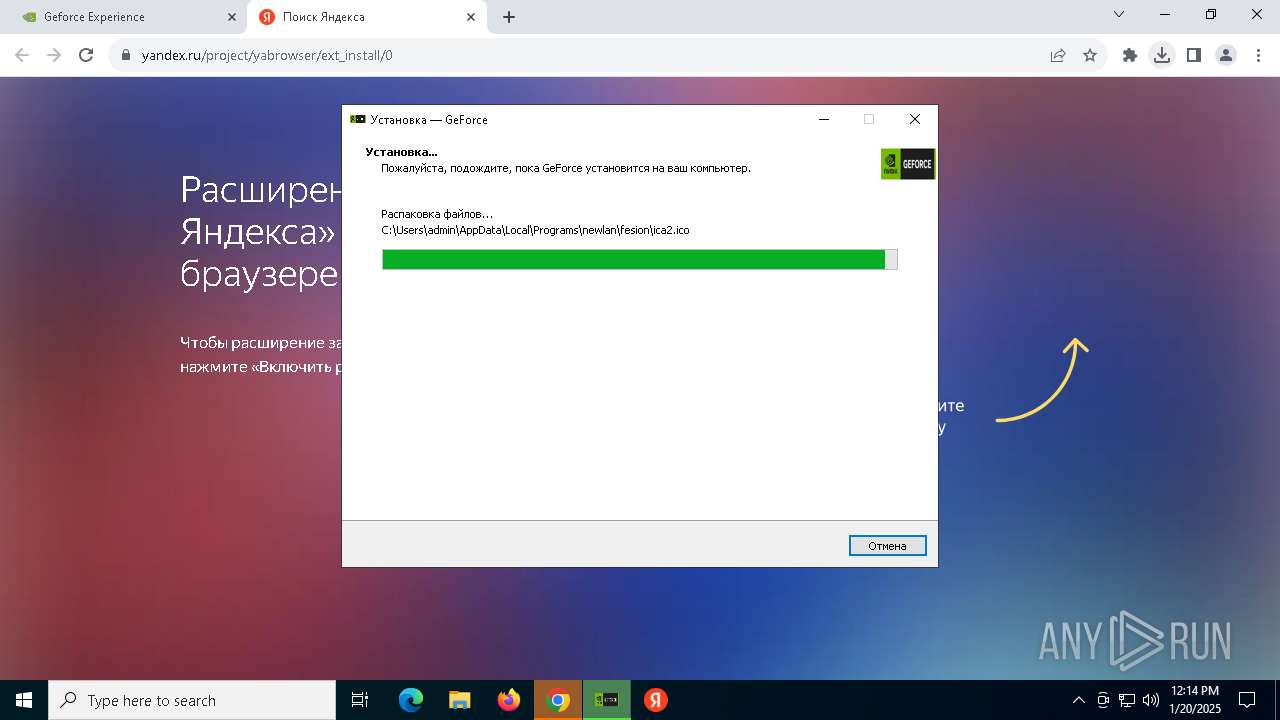
Task: Switch to Chrome in taskbar
Action: click(x=558, y=700)
